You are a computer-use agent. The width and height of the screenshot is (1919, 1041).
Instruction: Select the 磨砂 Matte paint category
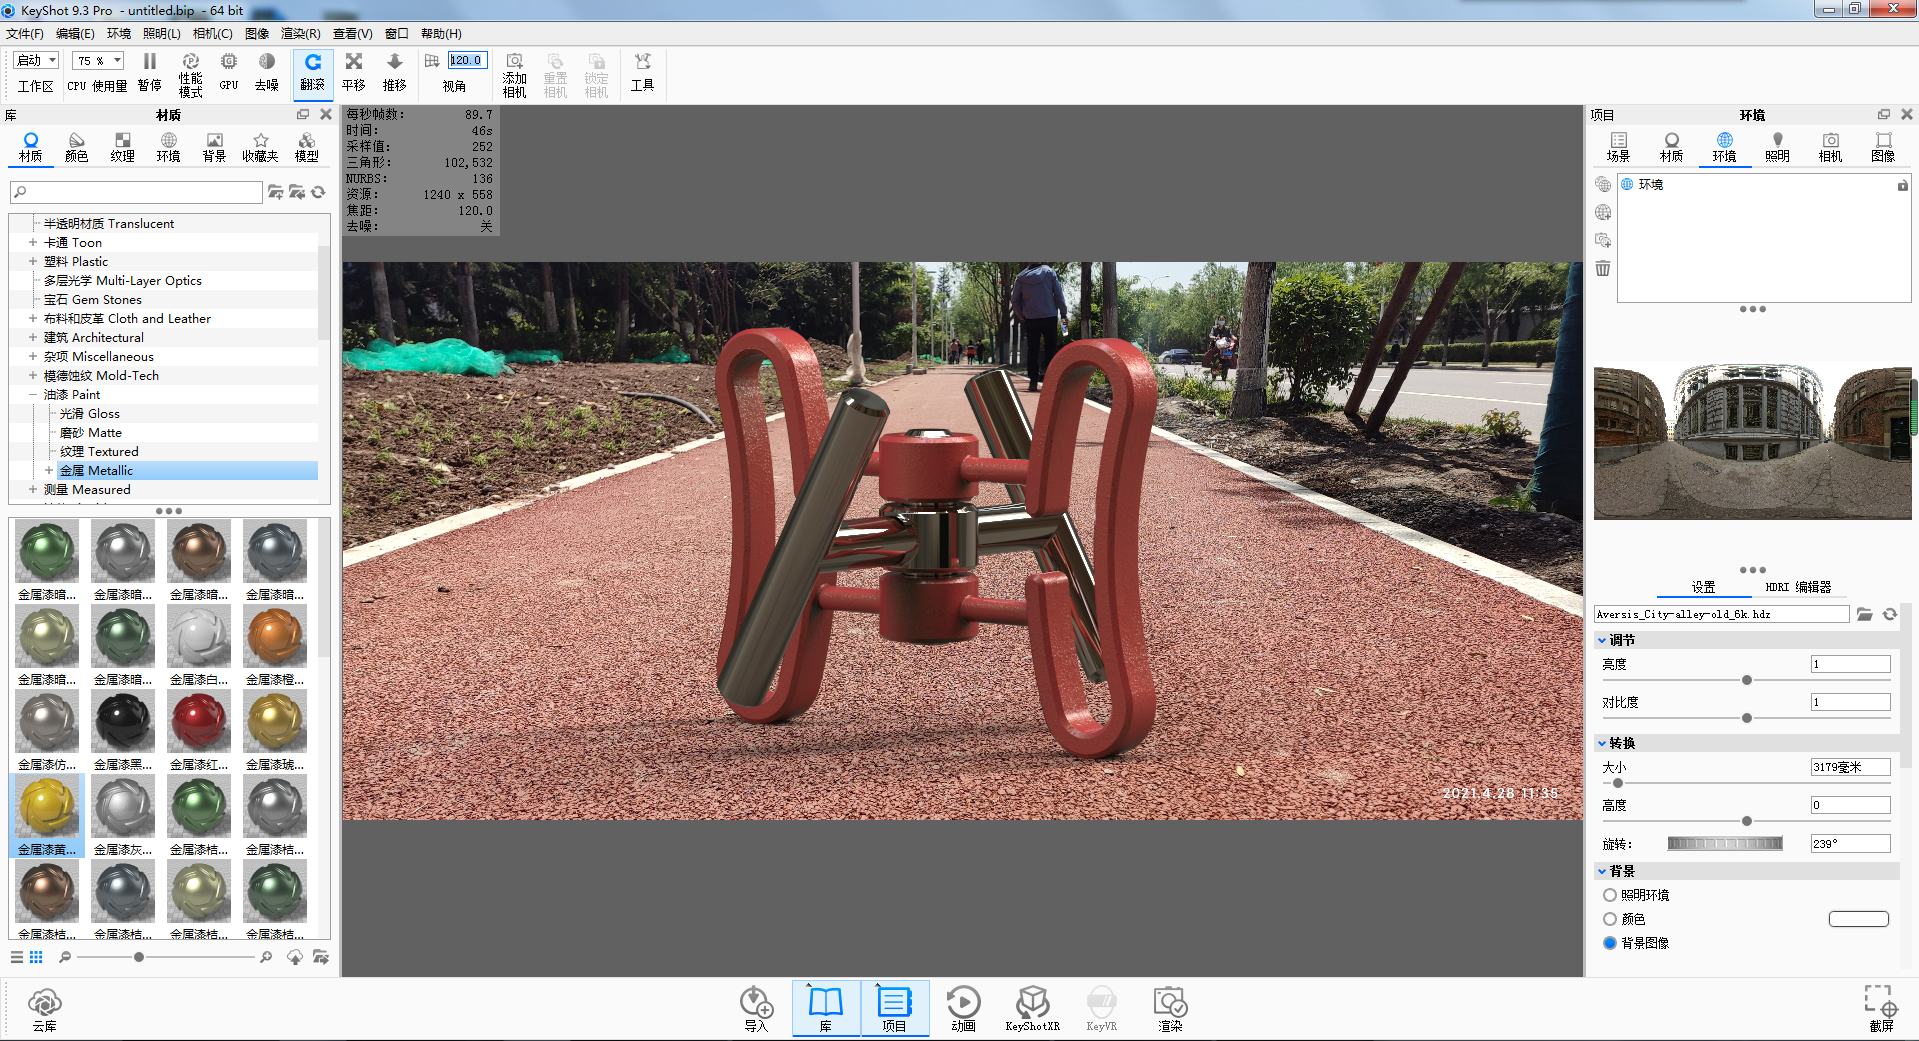90,433
